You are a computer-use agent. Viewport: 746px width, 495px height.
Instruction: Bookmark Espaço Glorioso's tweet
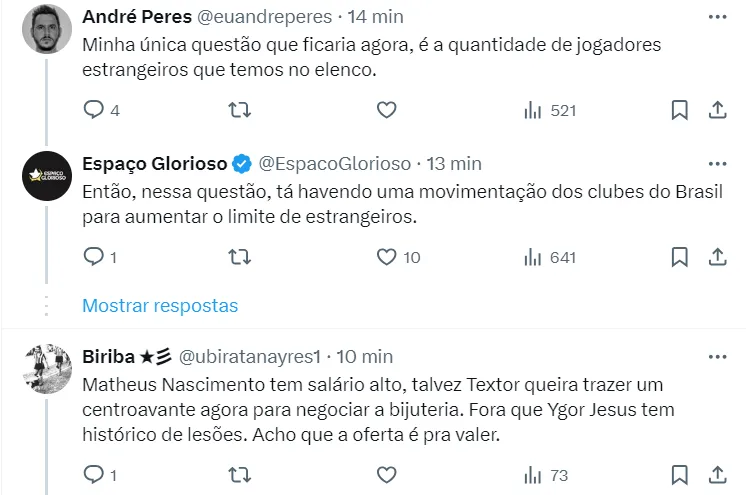pos(679,257)
